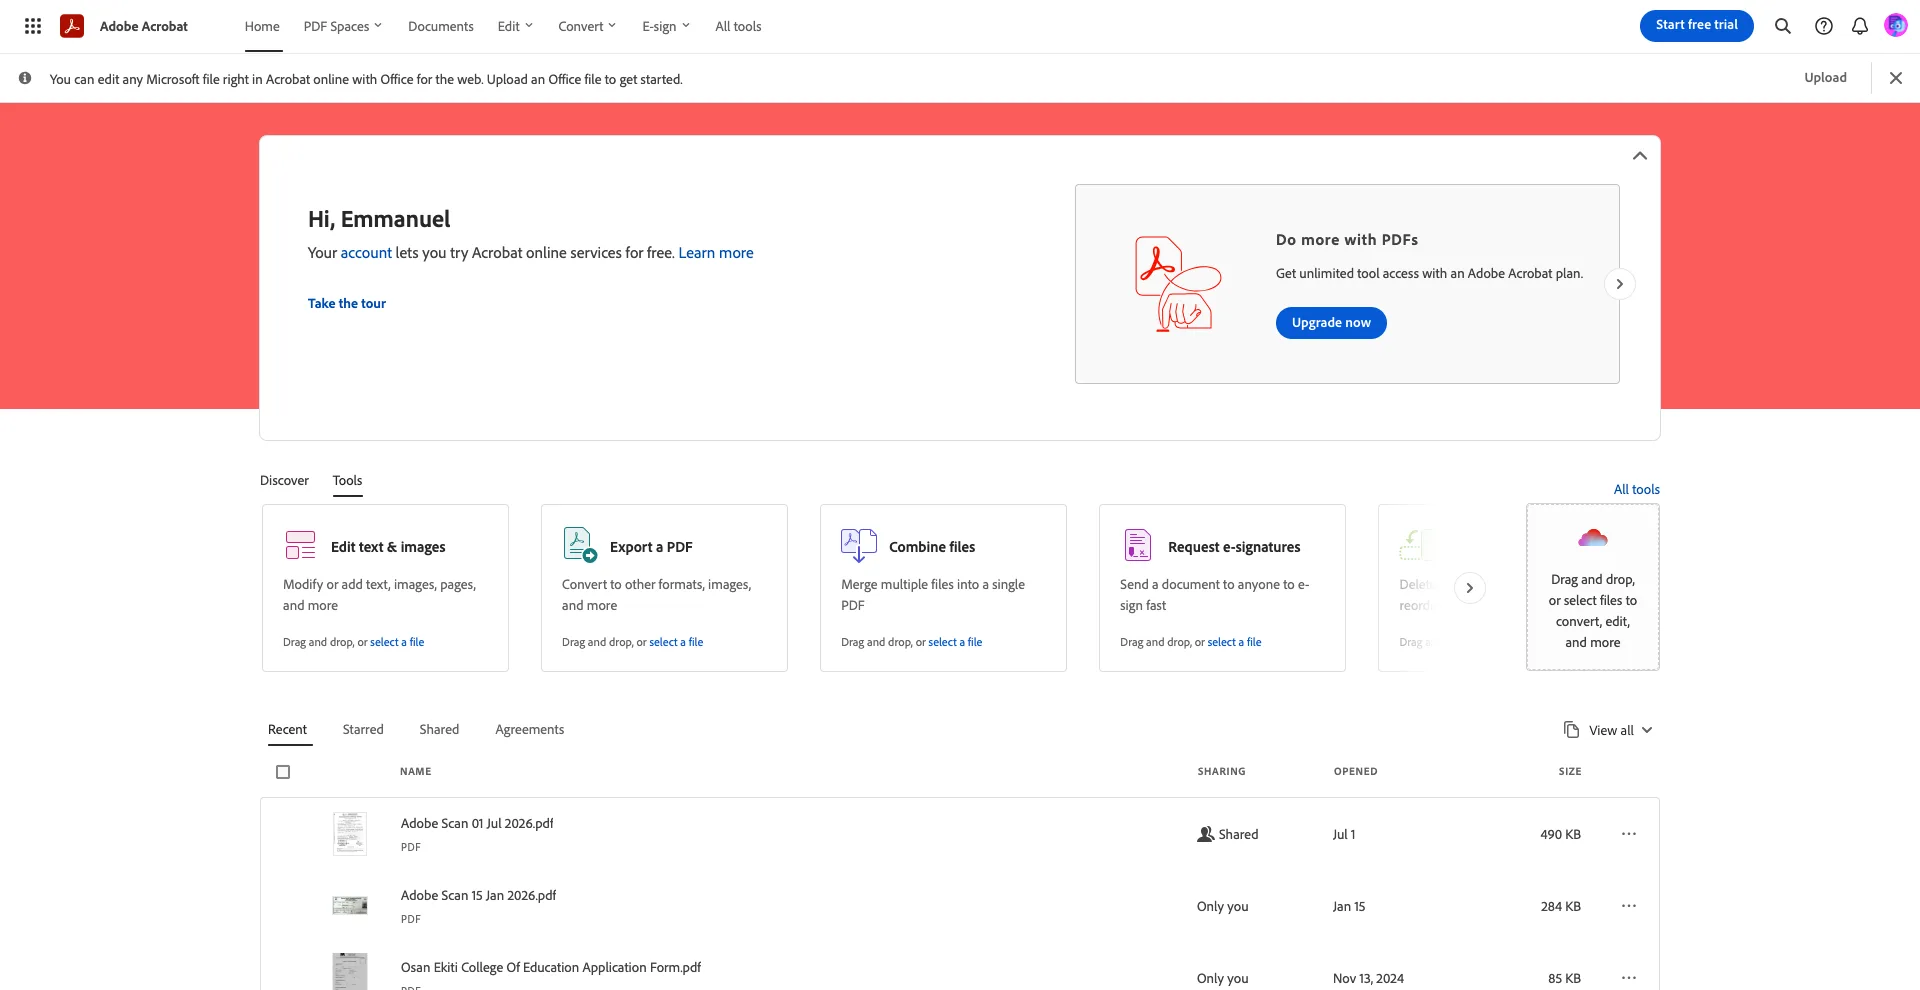Click the Export a PDF tool icon
Viewport: 1920px width, 990px height.
[580, 545]
